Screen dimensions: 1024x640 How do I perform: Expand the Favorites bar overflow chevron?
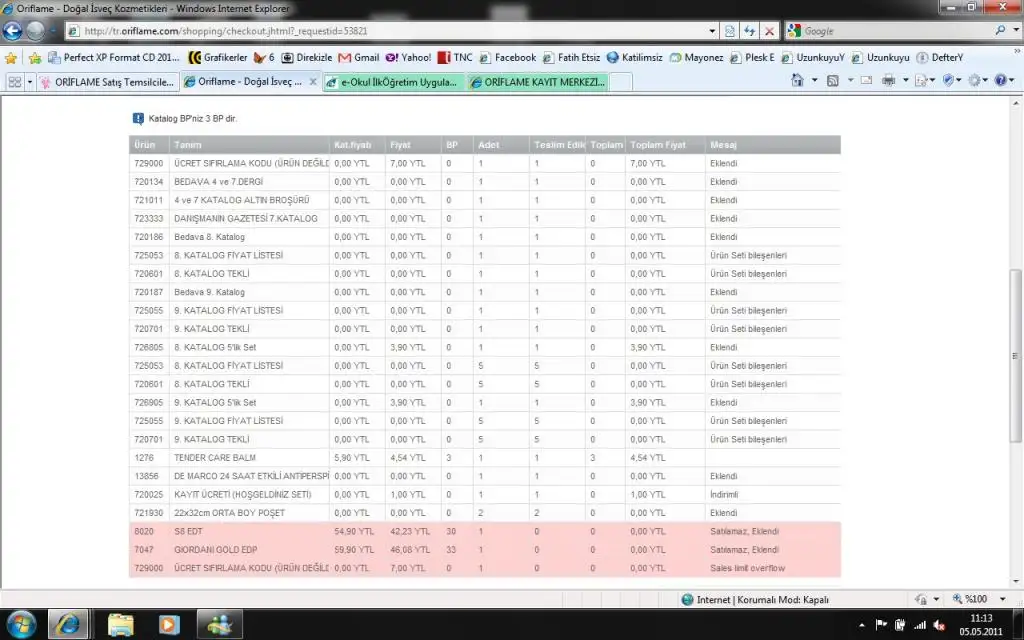(x=1017, y=52)
